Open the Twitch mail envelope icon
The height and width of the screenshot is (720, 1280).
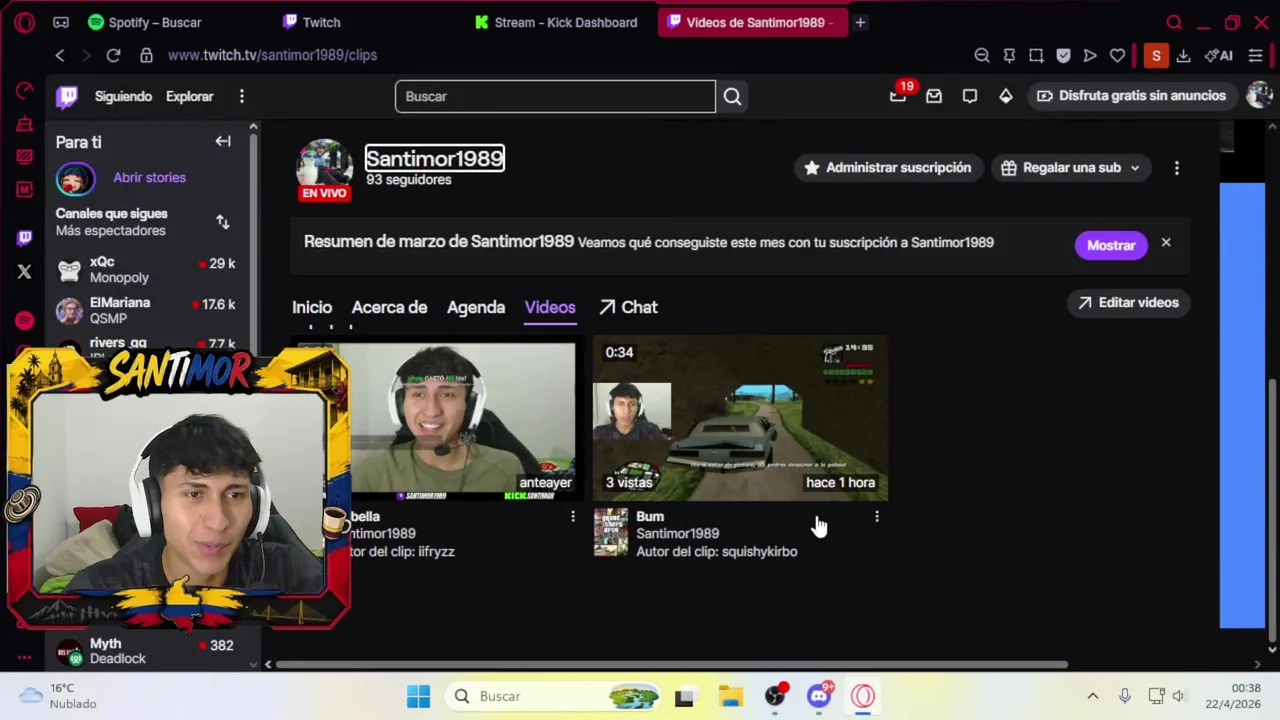[934, 96]
